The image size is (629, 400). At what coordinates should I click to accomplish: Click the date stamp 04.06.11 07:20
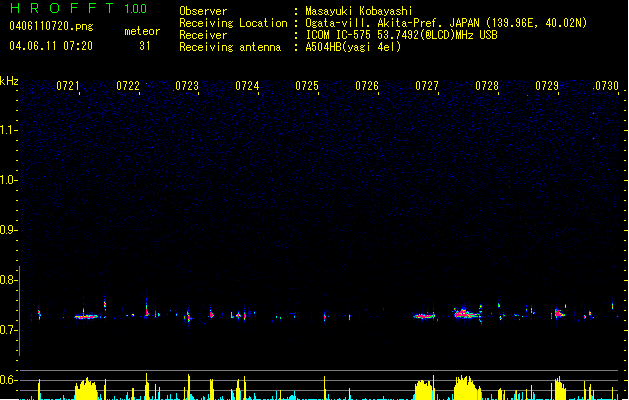(x=51, y=46)
